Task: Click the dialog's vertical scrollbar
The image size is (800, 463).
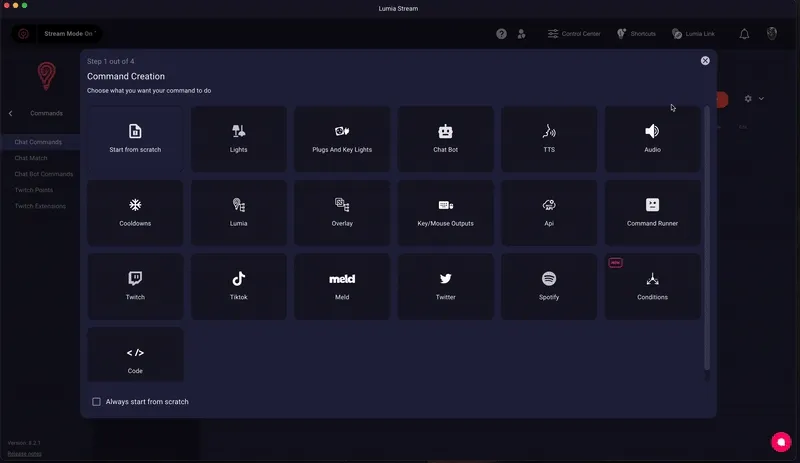Action: coord(708,240)
